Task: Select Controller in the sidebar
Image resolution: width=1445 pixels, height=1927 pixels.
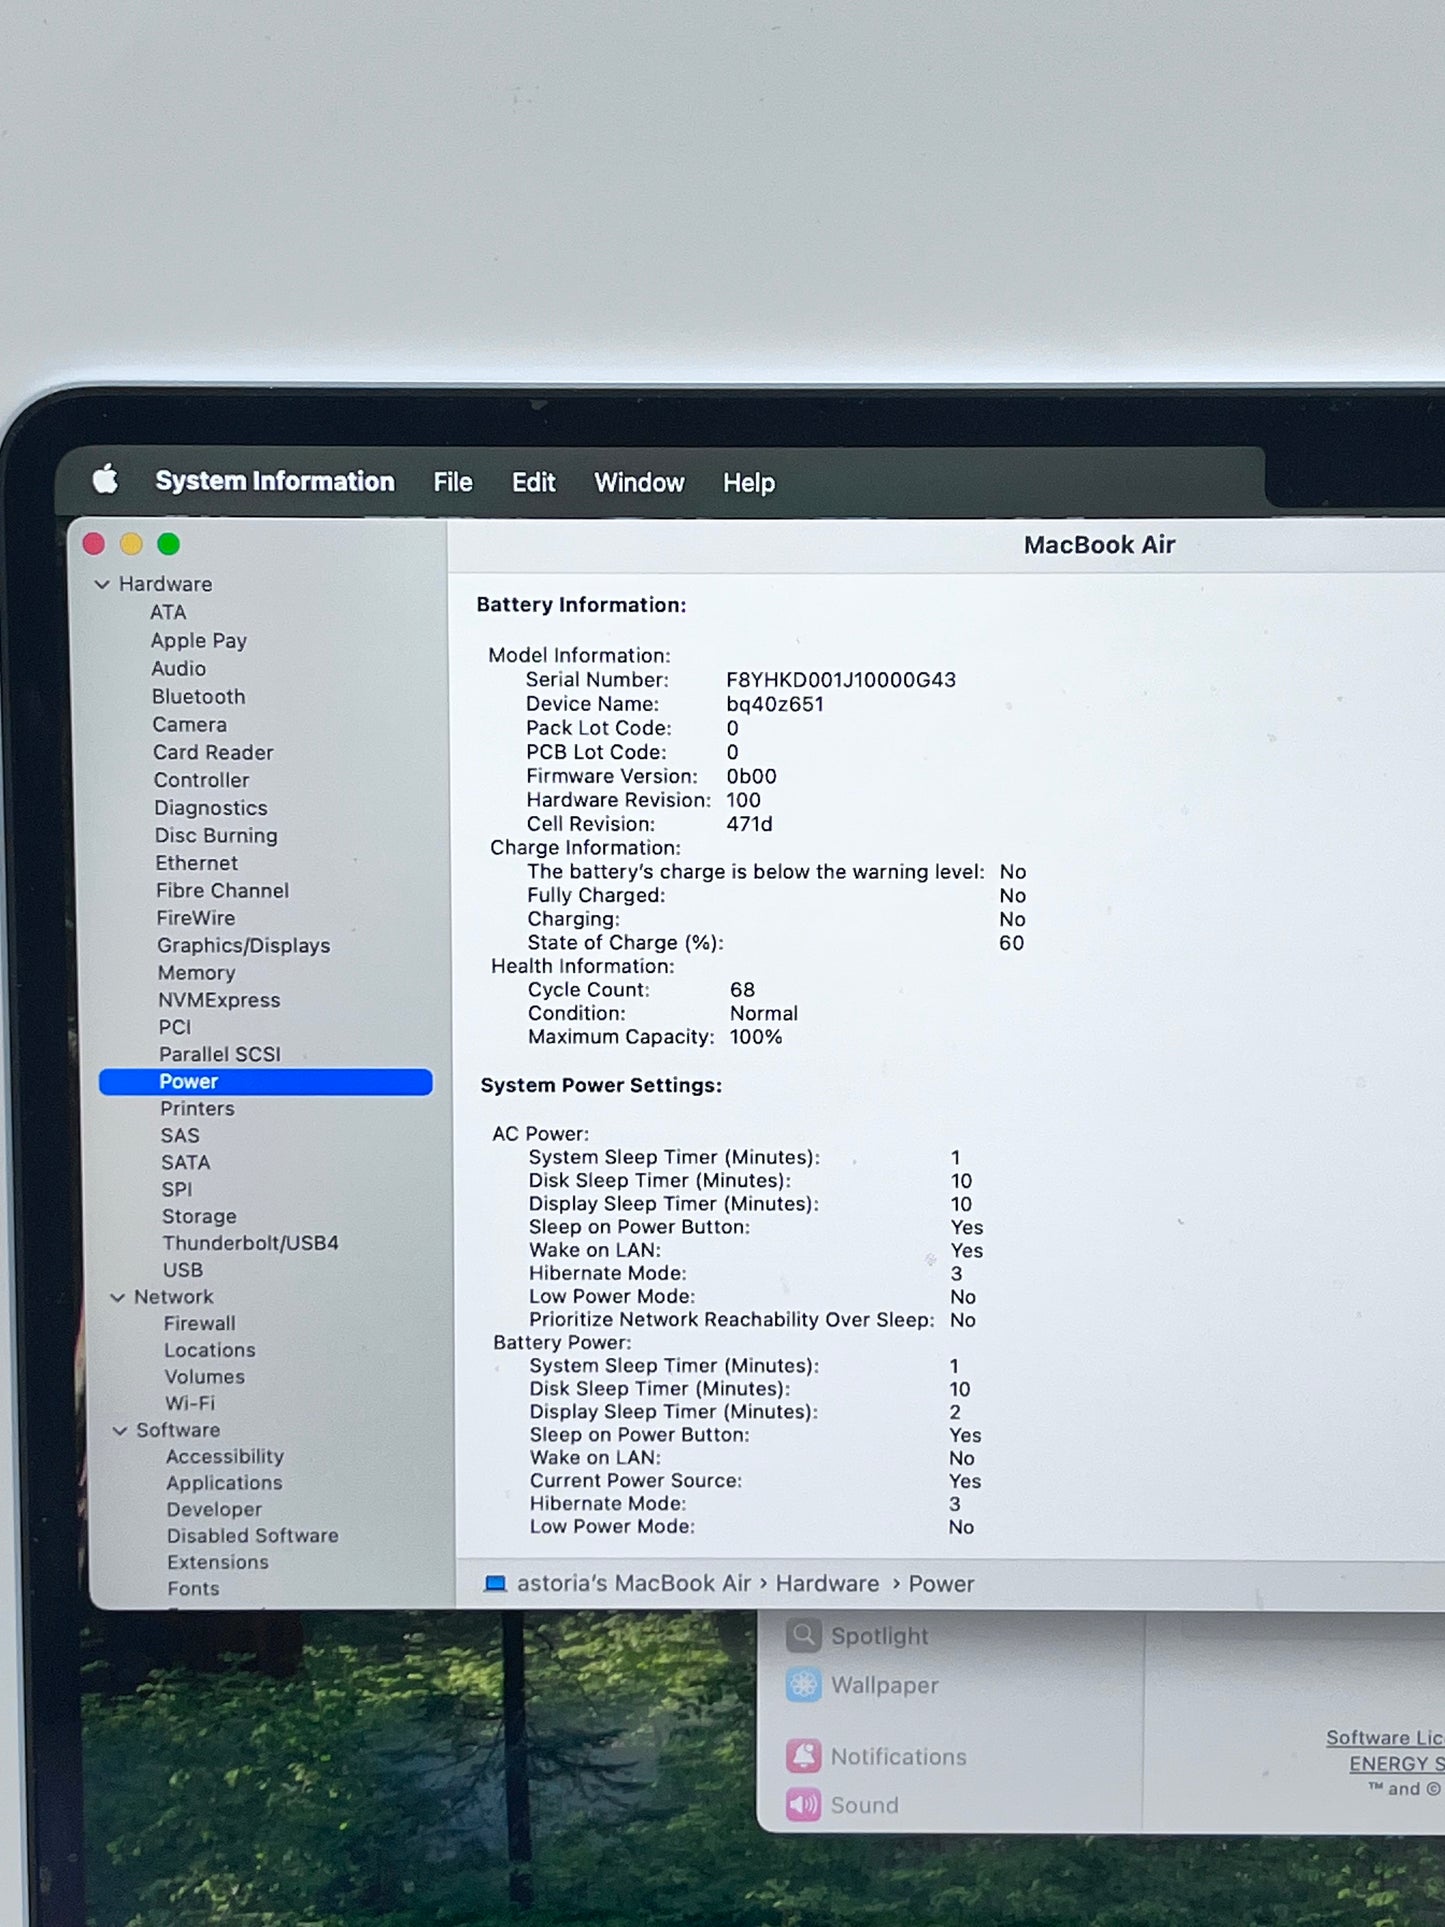Action: [x=202, y=780]
